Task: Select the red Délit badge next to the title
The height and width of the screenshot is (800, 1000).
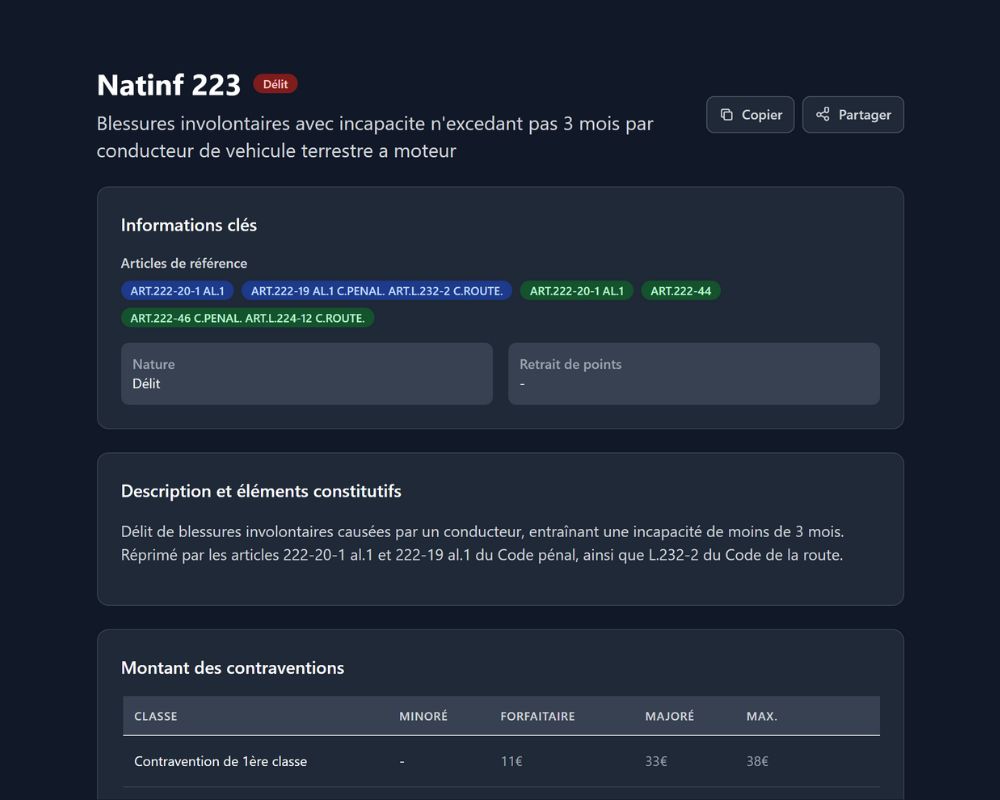Action: tap(275, 84)
